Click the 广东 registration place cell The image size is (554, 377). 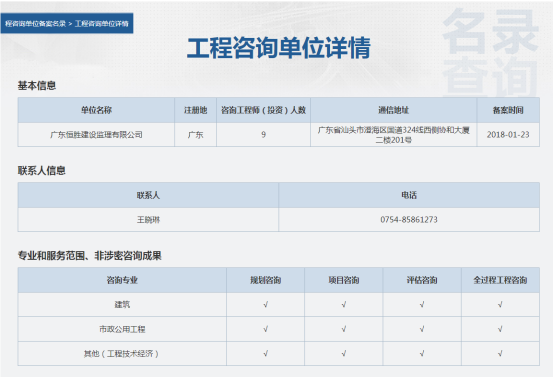tap(195, 135)
